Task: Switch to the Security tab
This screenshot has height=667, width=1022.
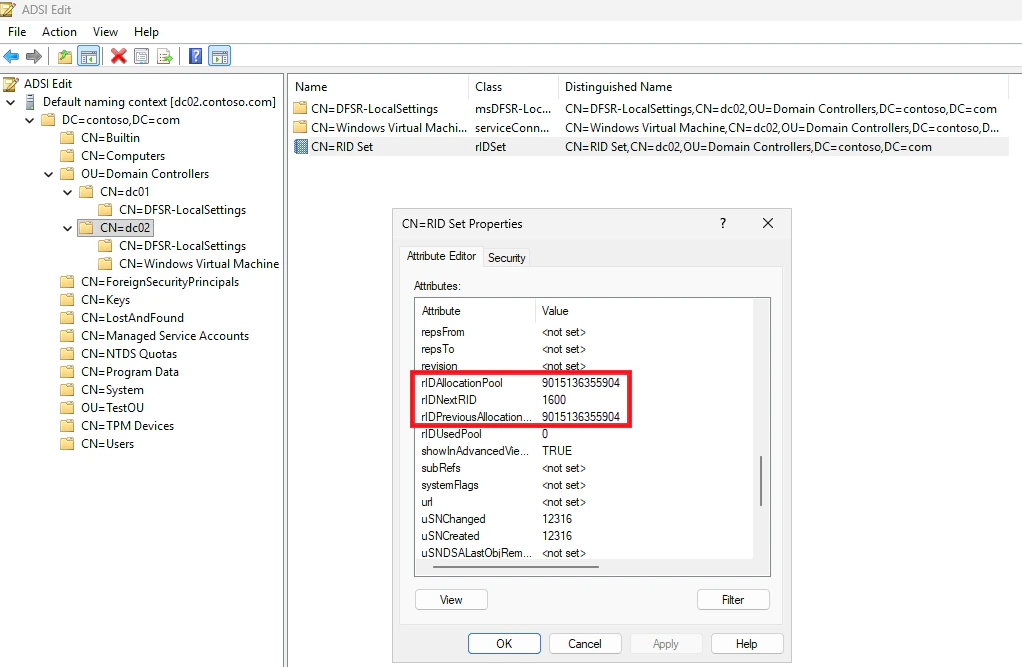Action: tap(506, 258)
